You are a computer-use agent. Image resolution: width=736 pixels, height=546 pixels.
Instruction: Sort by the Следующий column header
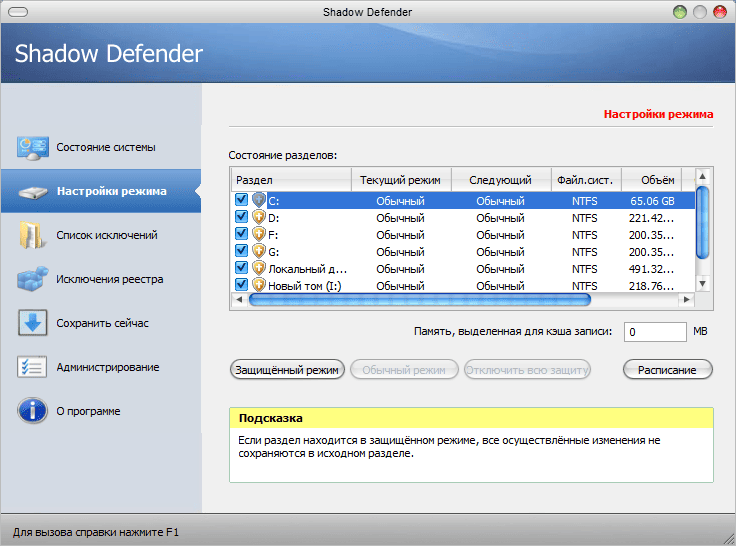point(500,180)
